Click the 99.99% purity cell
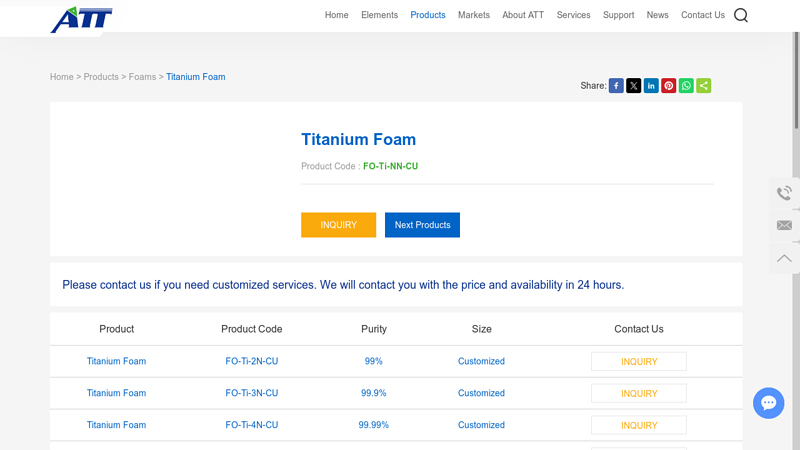The image size is (800, 450). tap(373, 425)
